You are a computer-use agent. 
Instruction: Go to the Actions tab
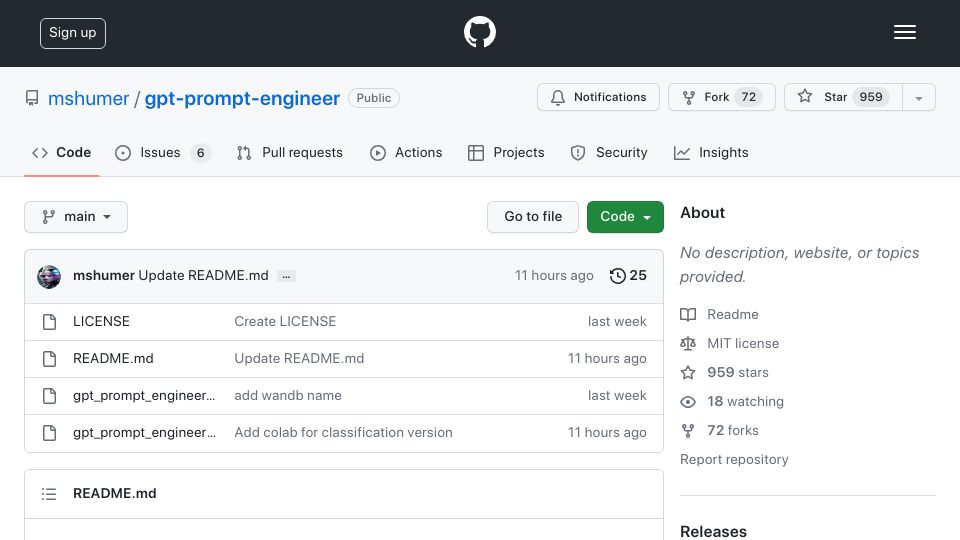click(x=406, y=152)
